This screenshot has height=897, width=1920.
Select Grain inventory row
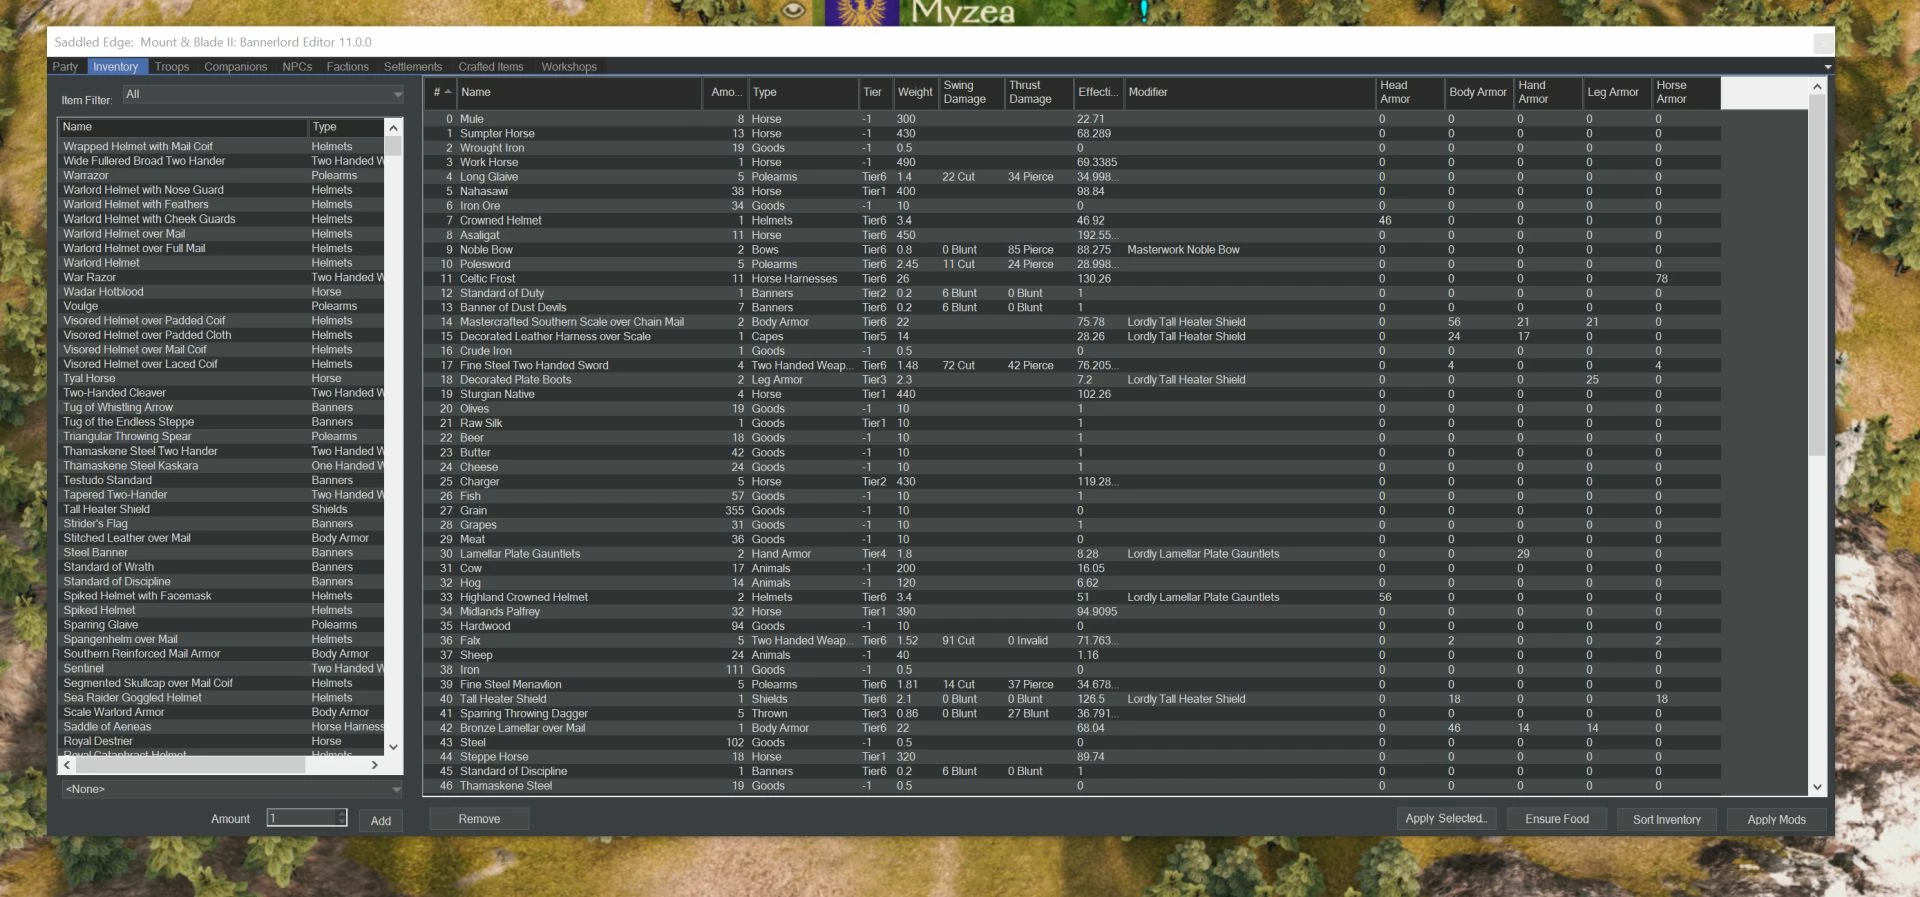pos(1072,510)
